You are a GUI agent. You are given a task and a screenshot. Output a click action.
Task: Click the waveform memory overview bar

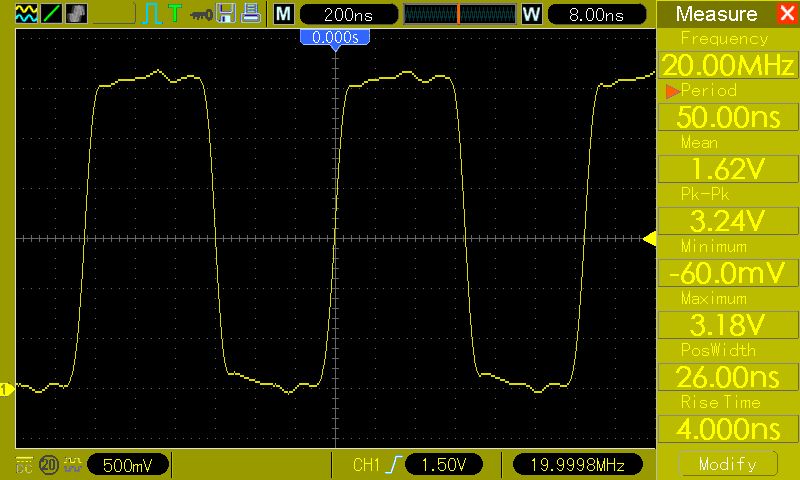[460, 14]
